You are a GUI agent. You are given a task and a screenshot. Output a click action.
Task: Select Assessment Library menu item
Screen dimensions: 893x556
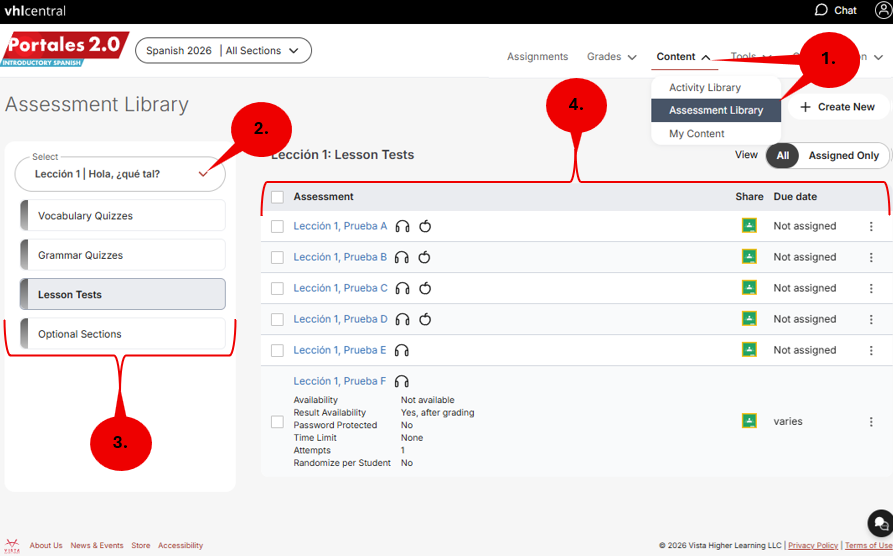pyautogui.click(x=716, y=110)
